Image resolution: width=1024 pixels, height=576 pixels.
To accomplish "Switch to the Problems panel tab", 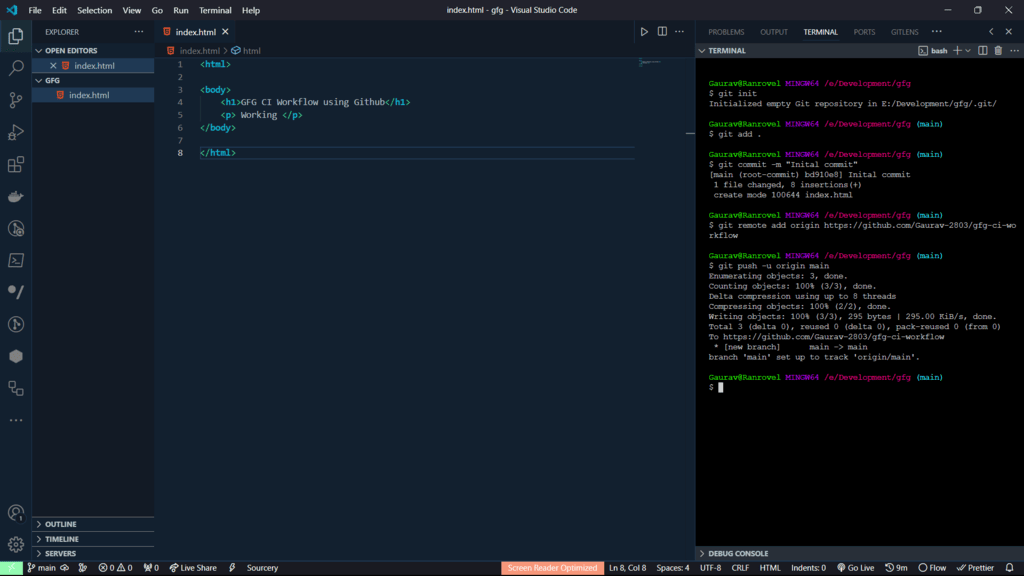I will click(x=726, y=32).
